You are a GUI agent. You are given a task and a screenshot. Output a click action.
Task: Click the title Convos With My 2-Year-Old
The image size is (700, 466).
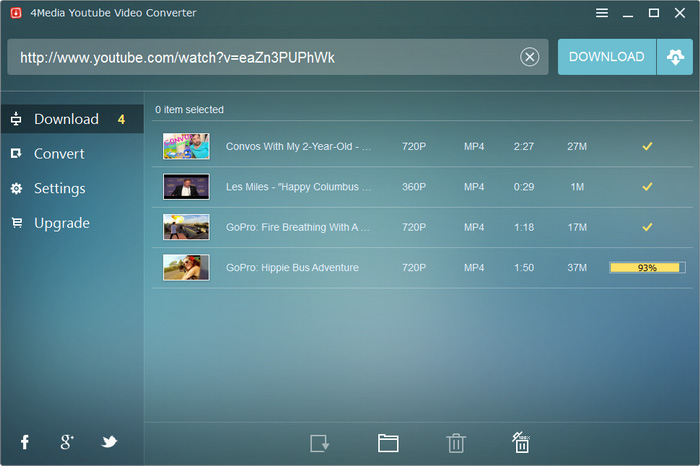[x=298, y=146]
